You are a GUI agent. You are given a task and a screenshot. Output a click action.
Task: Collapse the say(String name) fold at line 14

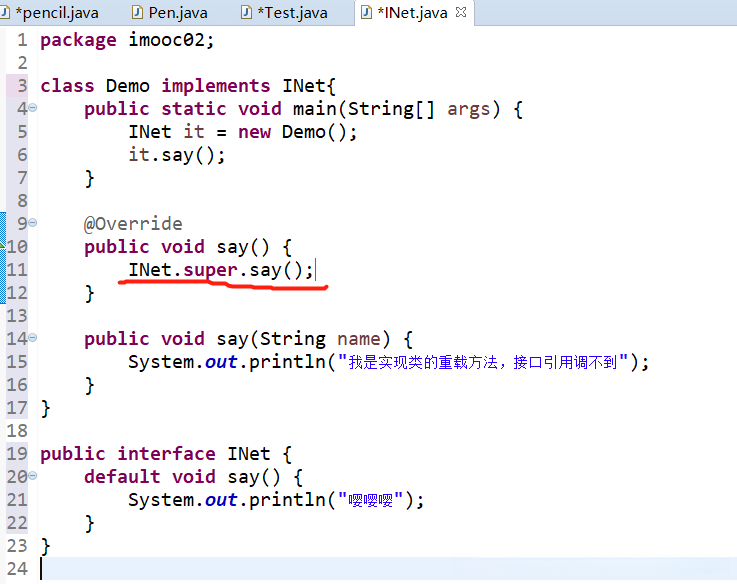tap(32, 338)
